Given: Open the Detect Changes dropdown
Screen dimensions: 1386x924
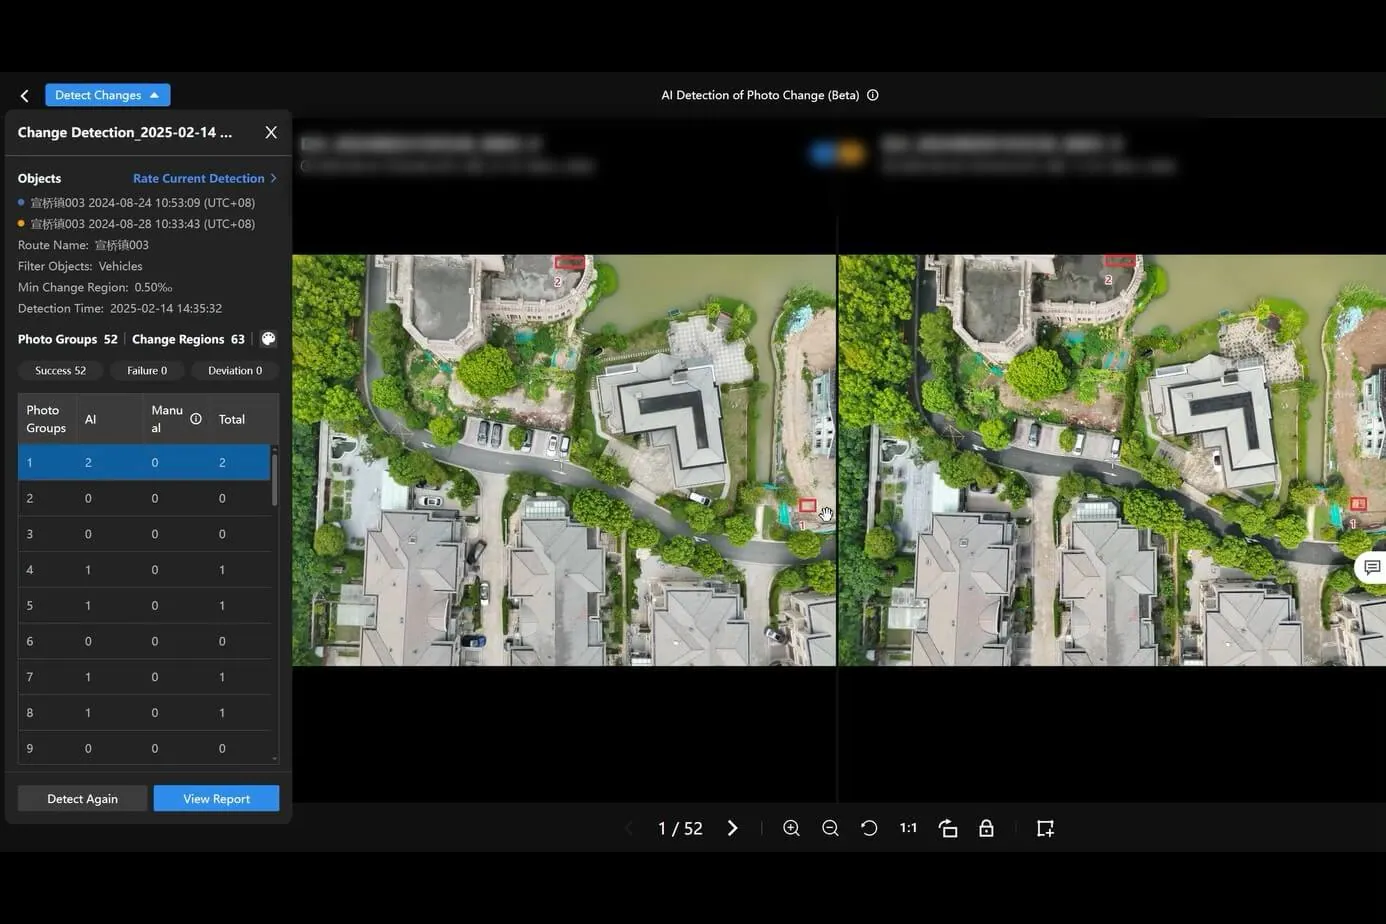Looking at the screenshot, I should [107, 95].
